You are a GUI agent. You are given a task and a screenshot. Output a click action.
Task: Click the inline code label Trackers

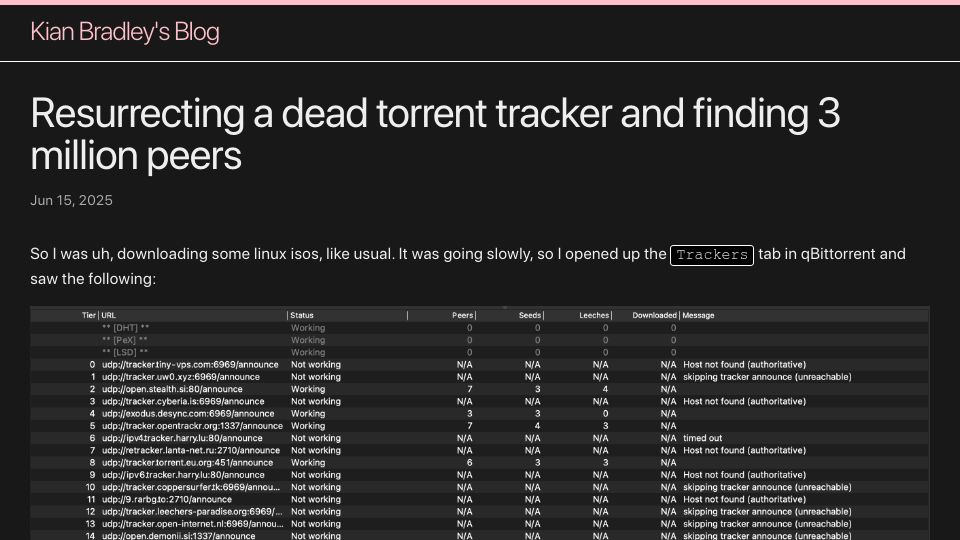tap(711, 255)
